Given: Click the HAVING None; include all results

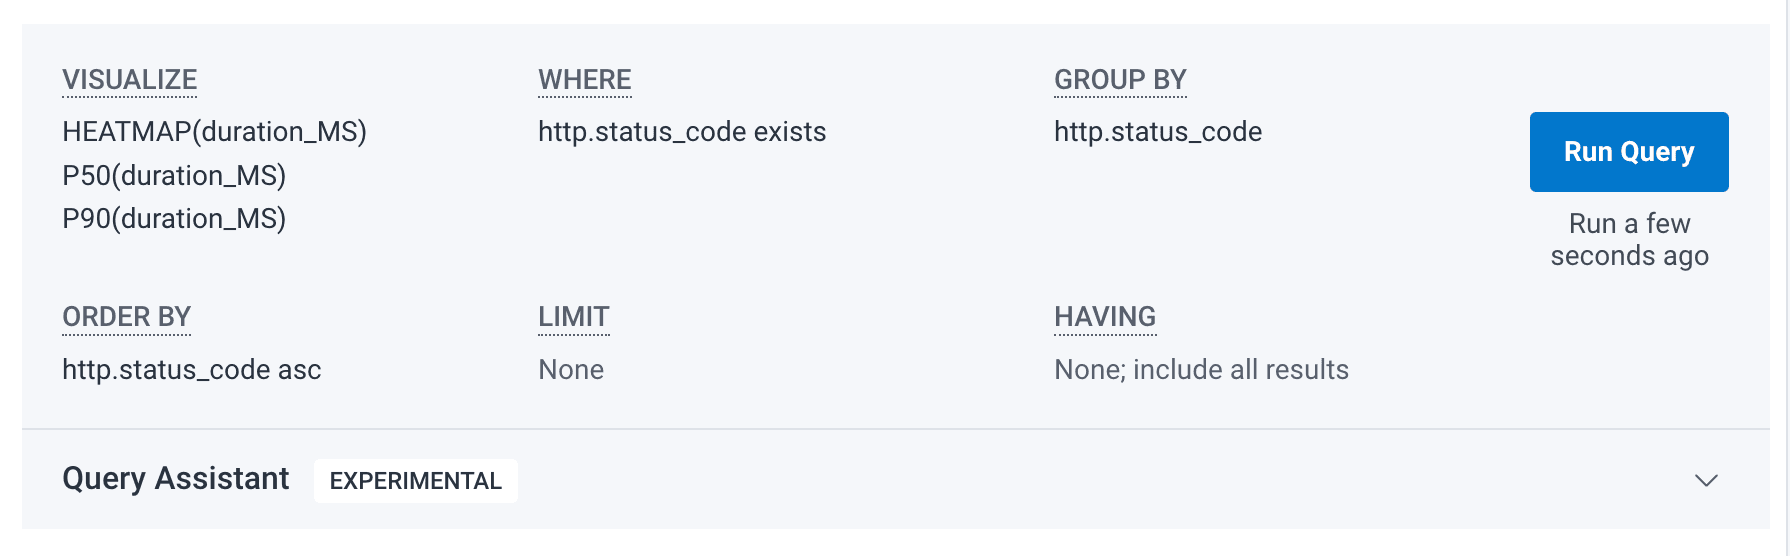Looking at the screenshot, I should pos(1201,370).
